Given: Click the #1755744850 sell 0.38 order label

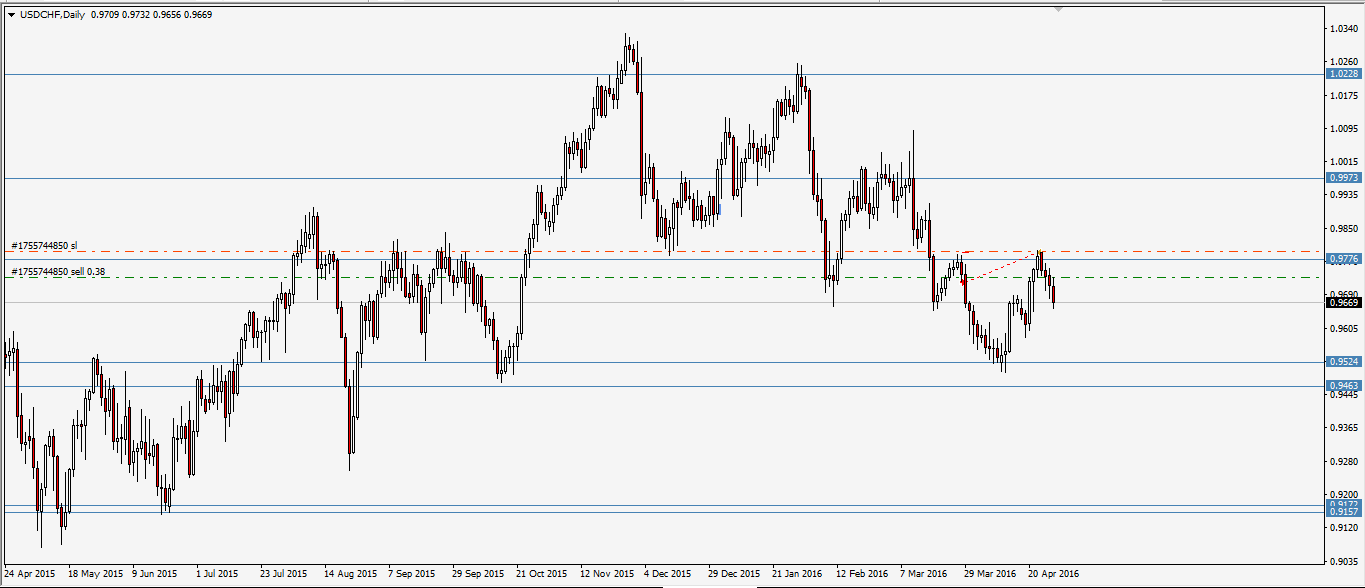Looking at the screenshot, I should [x=58, y=271].
